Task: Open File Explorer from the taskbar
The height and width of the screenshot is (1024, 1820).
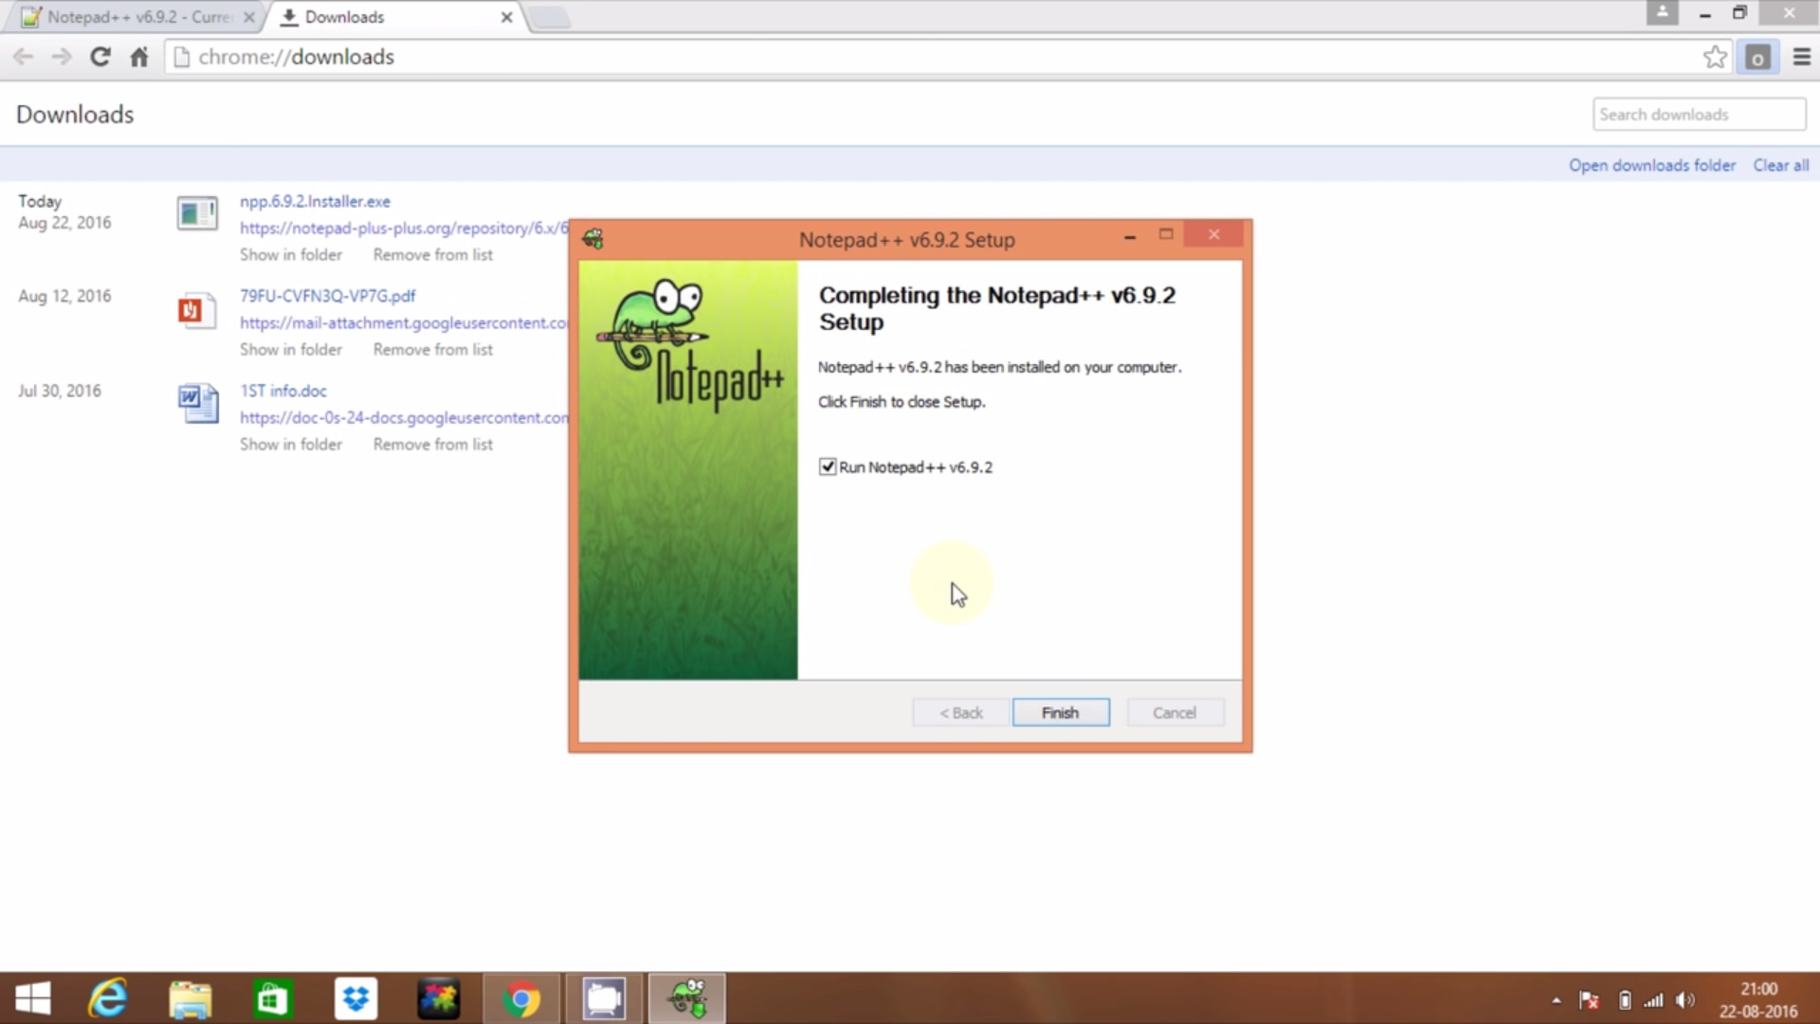Action: (x=190, y=998)
